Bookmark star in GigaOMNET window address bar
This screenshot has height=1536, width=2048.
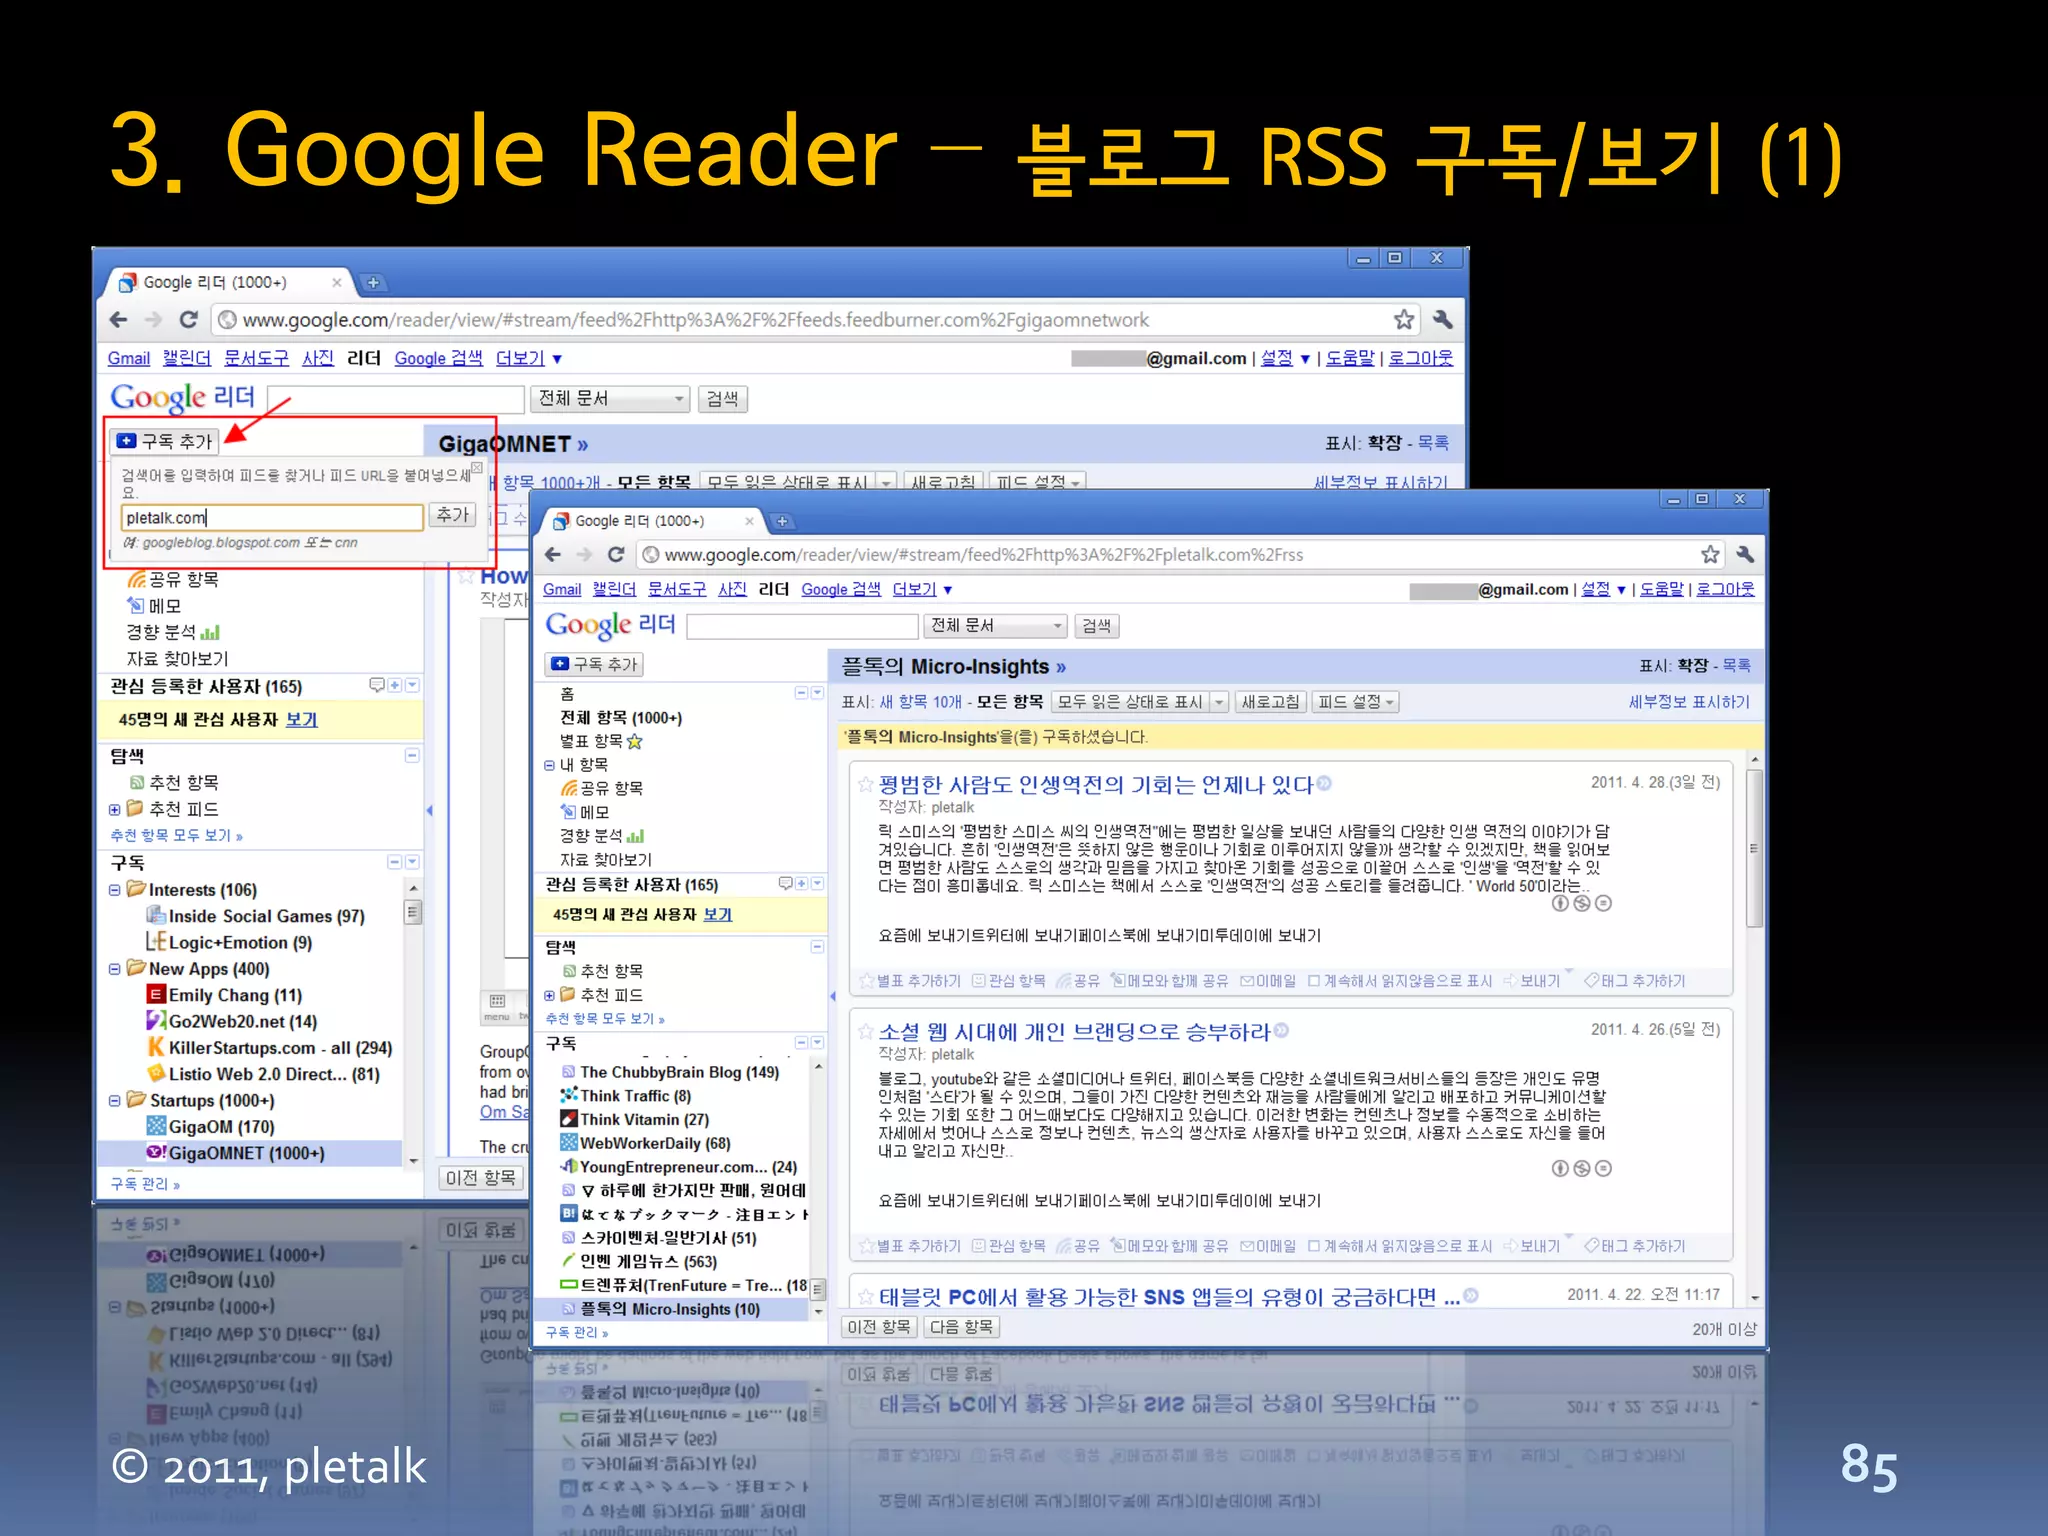coord(1404,320)
